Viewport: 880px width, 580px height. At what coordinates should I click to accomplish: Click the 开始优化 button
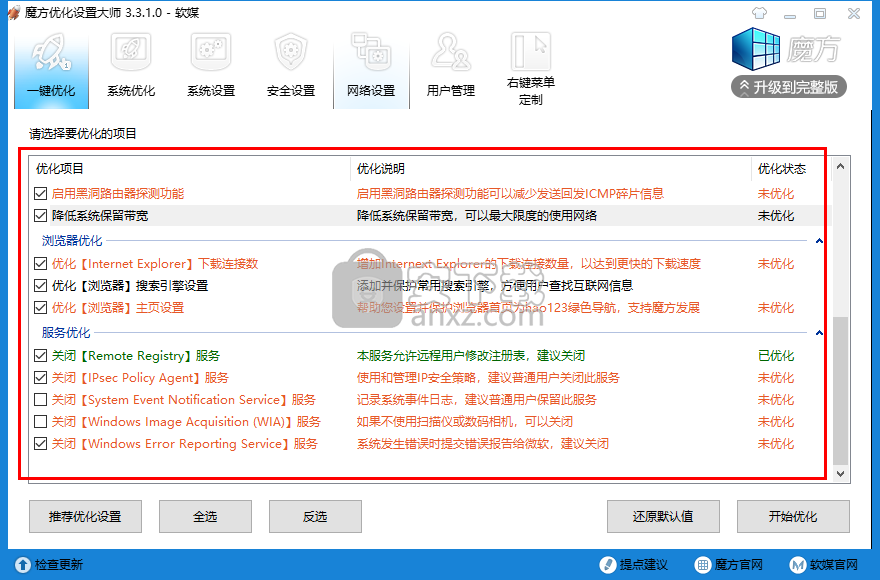[x=793, y=517]
